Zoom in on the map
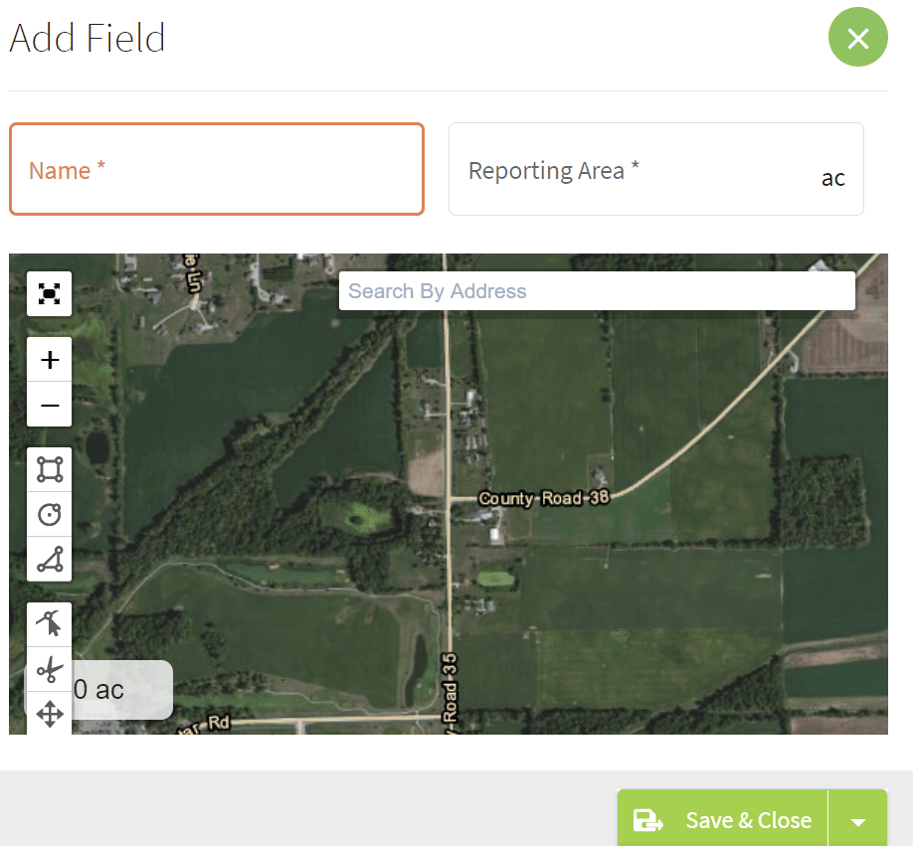 click(x=49, y=359)
